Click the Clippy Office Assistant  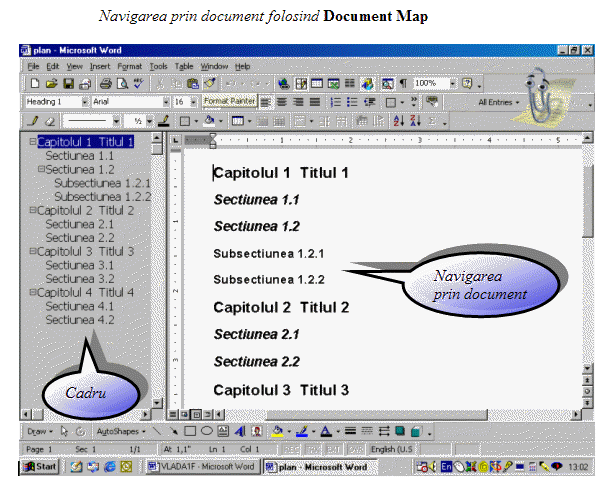click(x=538, y=95)
